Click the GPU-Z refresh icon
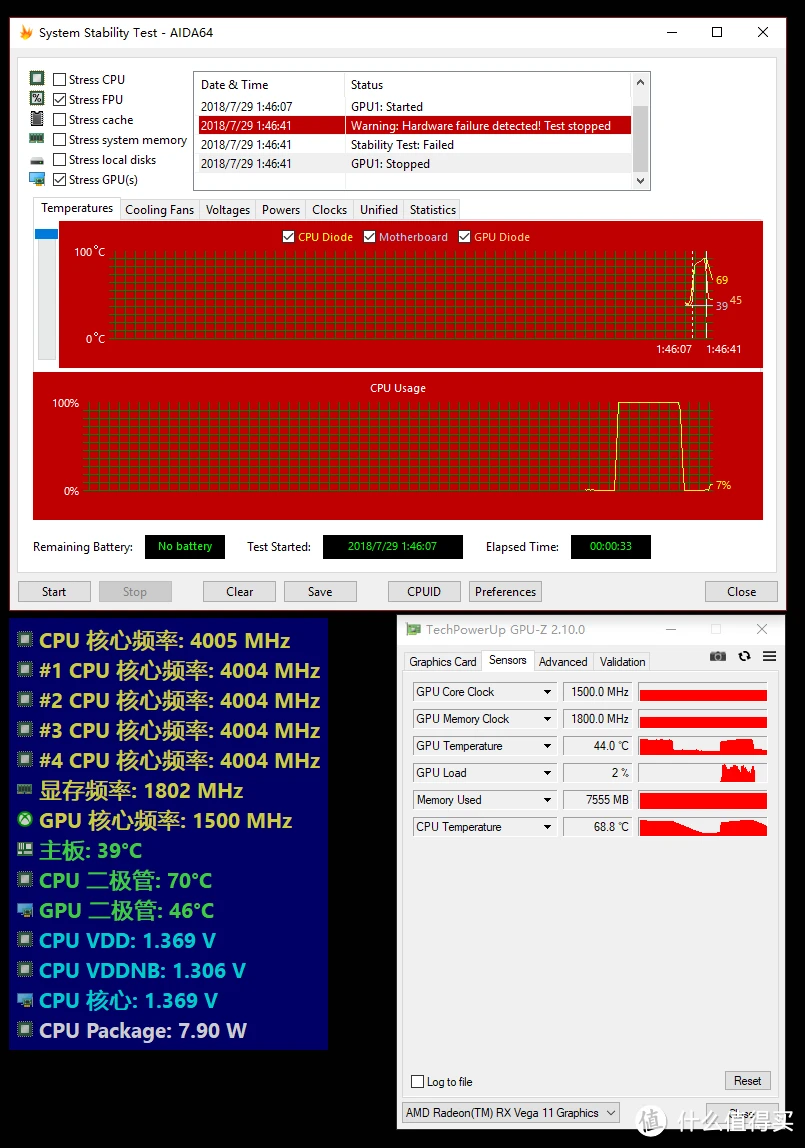The height and width of the screenshot is (1148, 805). click(744, 656)
